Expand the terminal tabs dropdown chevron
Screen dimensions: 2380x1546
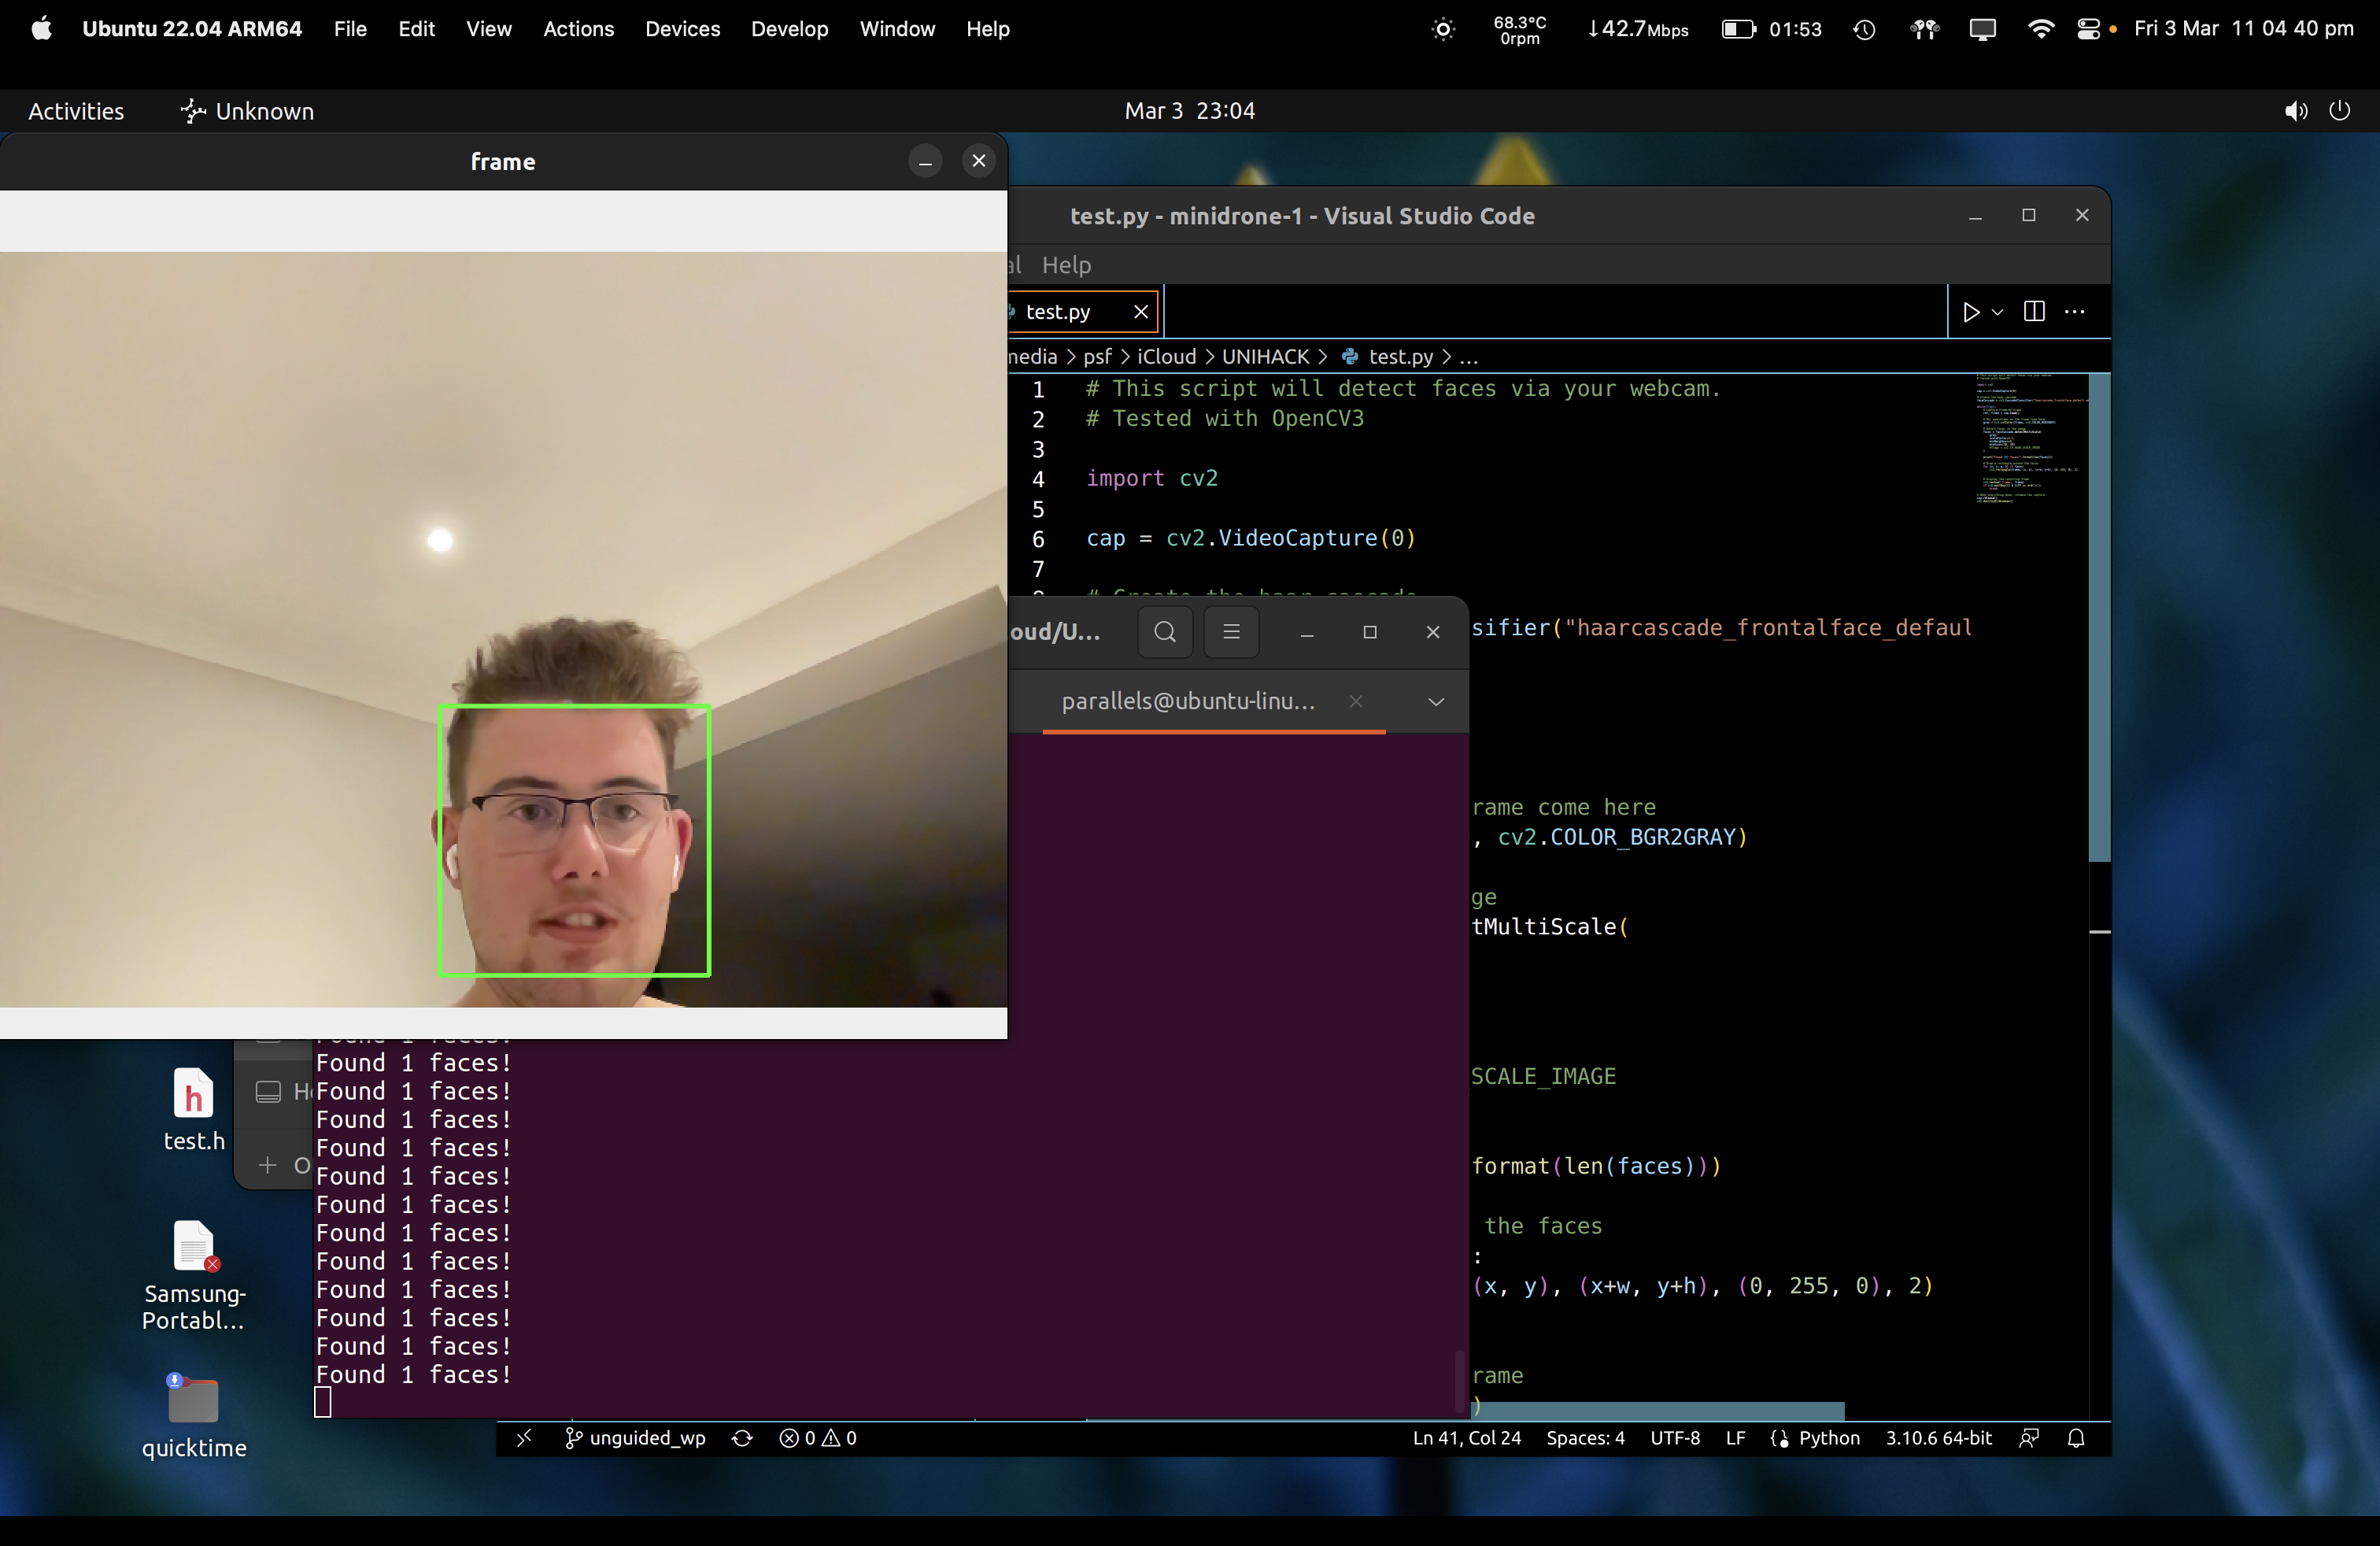coord(1436,702)
